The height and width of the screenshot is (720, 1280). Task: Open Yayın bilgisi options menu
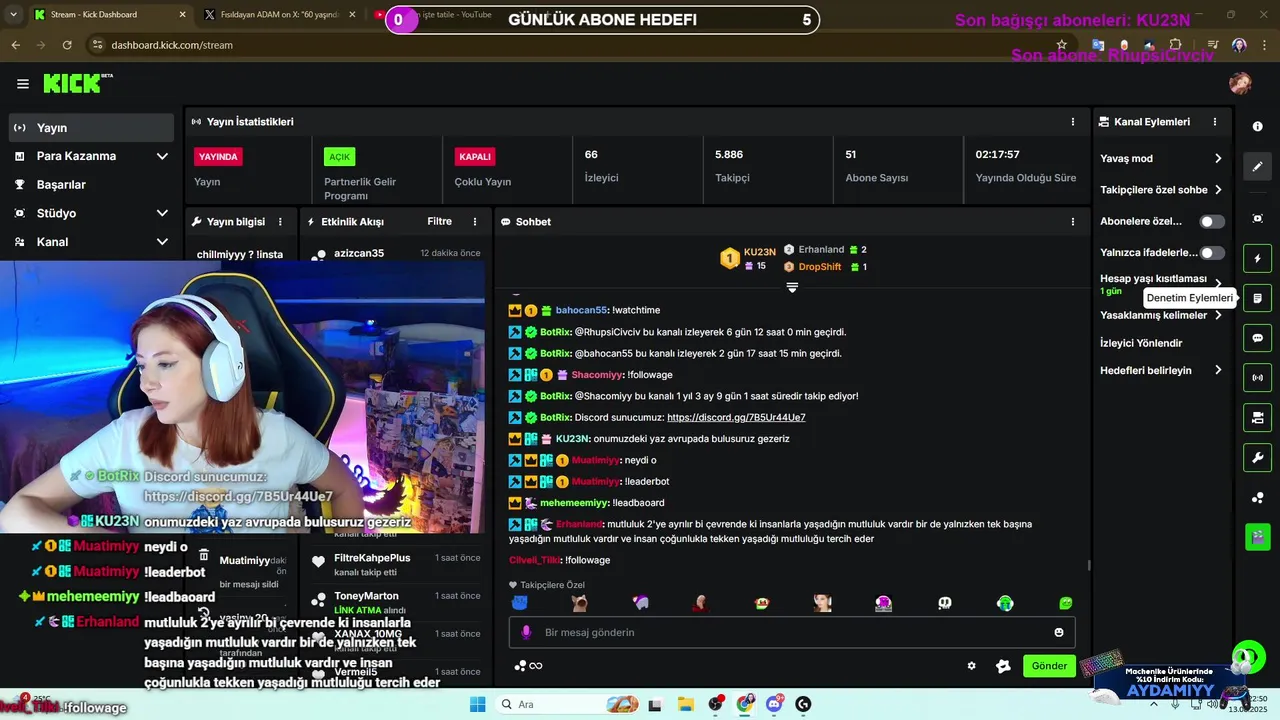[280, 222]
